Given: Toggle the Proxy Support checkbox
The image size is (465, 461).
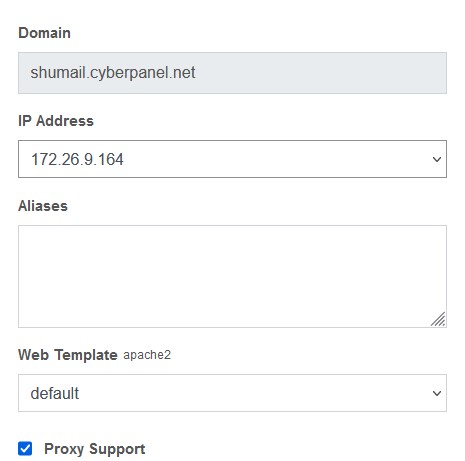Looking at the screenshot, I should [25, 448].
